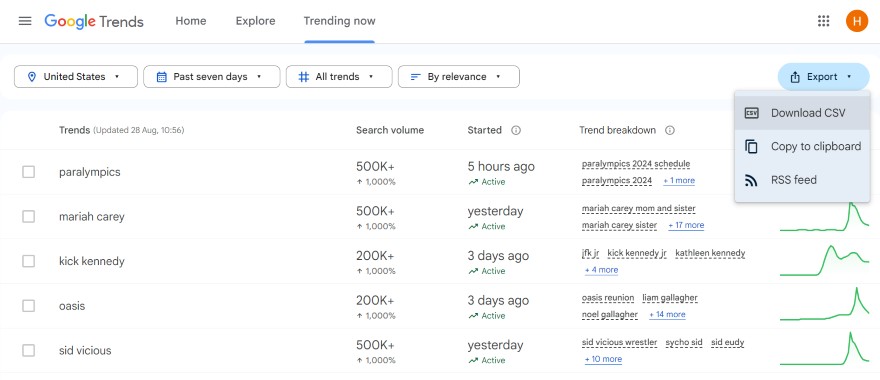Open 'kick kennedy jr' breakdown term
This screenshot has height=380, width=880.
point(637,253)
